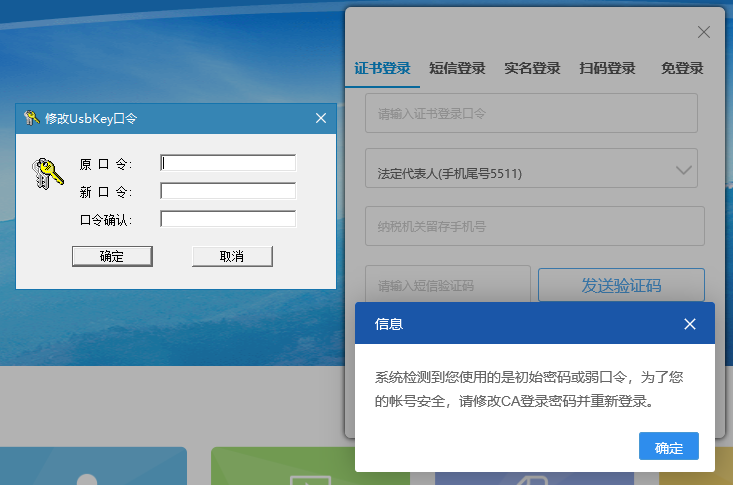Viewport: 733px width, 485px height.
Task: Click the blue tile at bottom left
Action: [x=93, y=466]
